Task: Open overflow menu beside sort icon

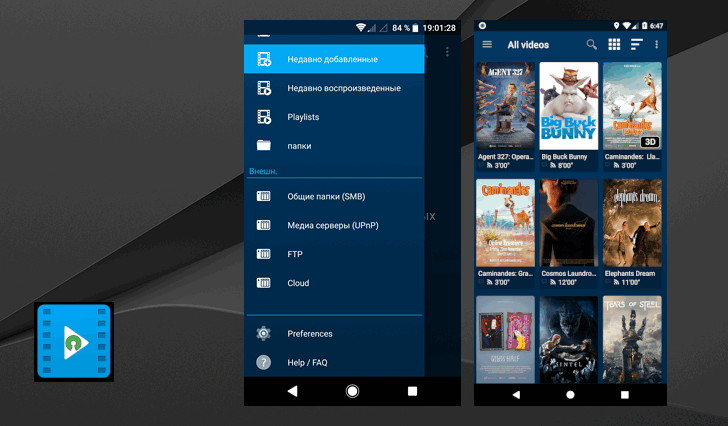Action: click(656, 45)
